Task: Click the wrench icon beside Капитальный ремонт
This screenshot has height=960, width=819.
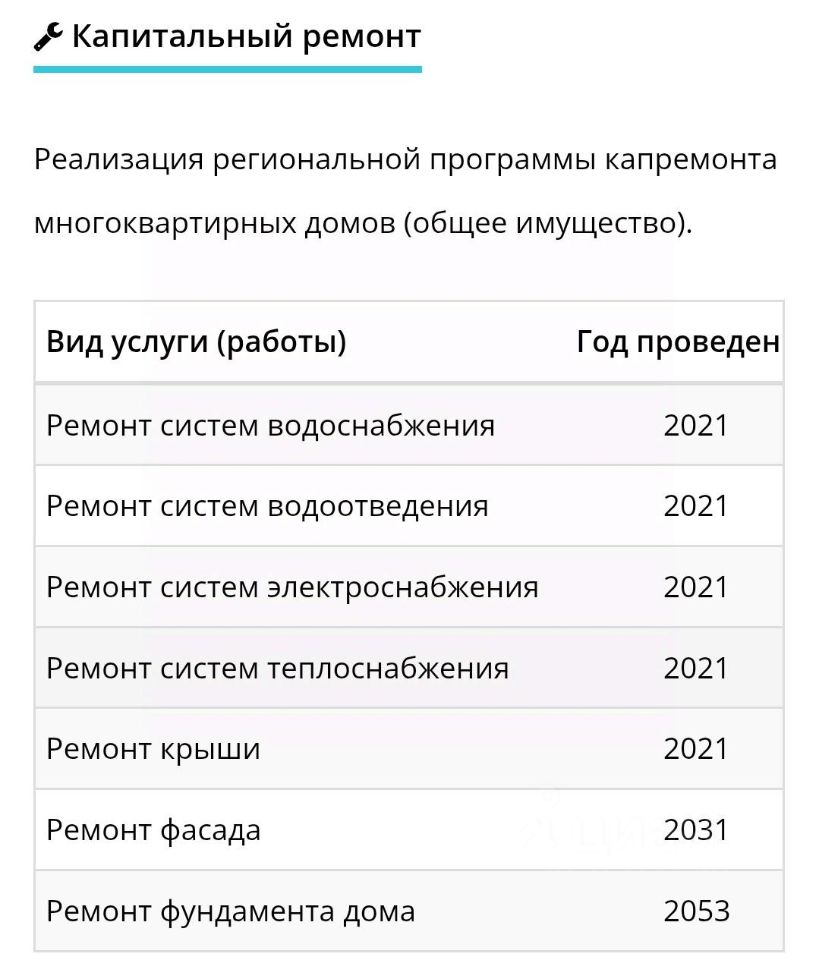Action: pyautogui.click(x=48, y=38)
